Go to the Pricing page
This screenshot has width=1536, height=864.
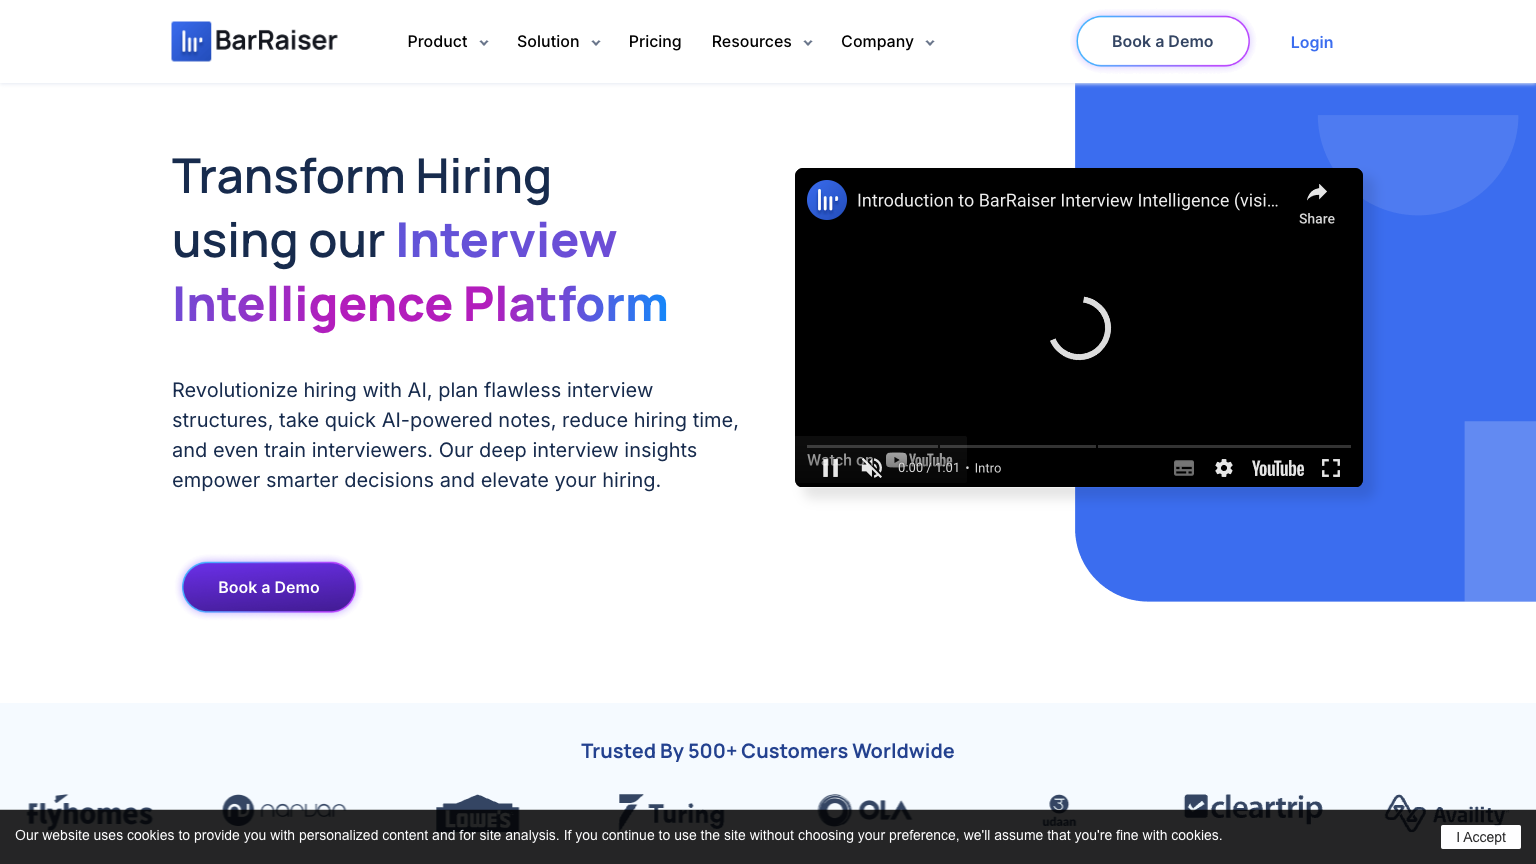coord(655,42)
